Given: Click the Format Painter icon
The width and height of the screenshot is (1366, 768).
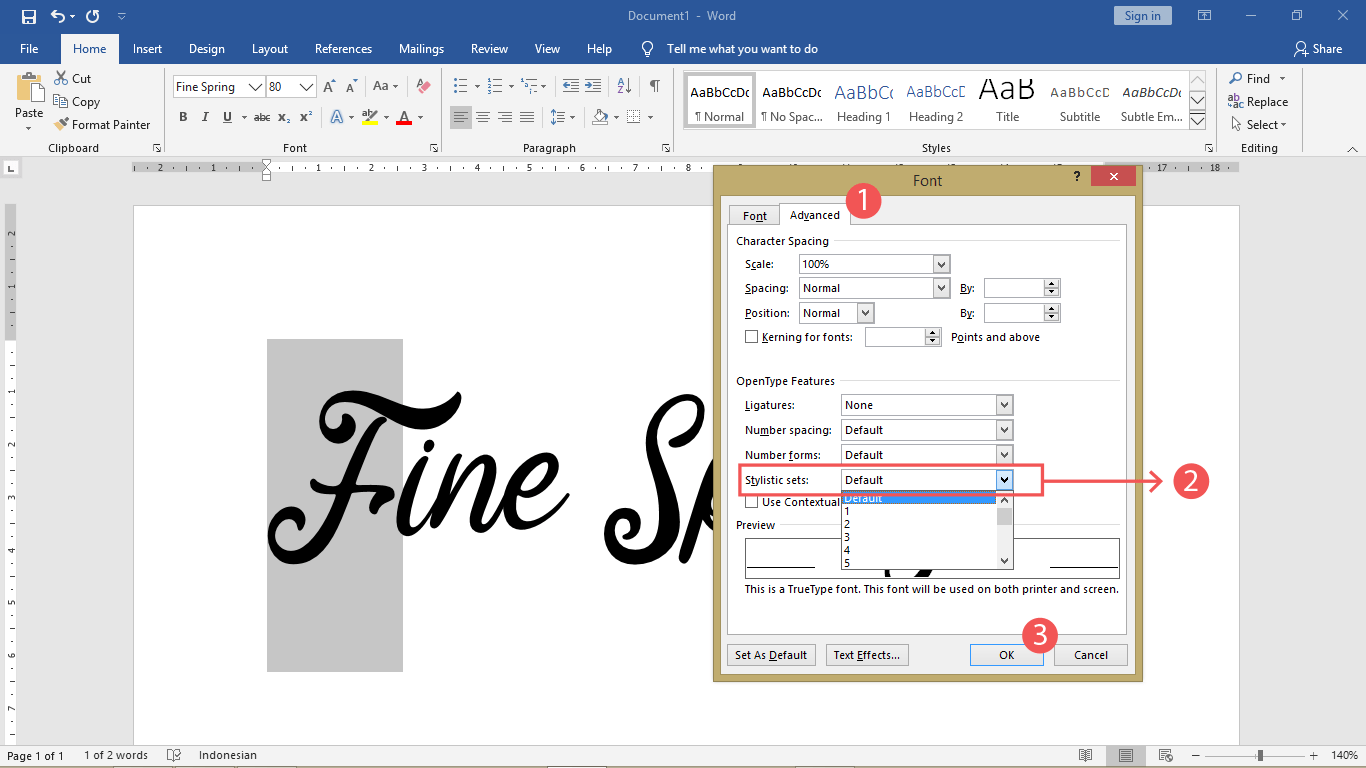Looking at the screenshot, I should click(60, 125).
